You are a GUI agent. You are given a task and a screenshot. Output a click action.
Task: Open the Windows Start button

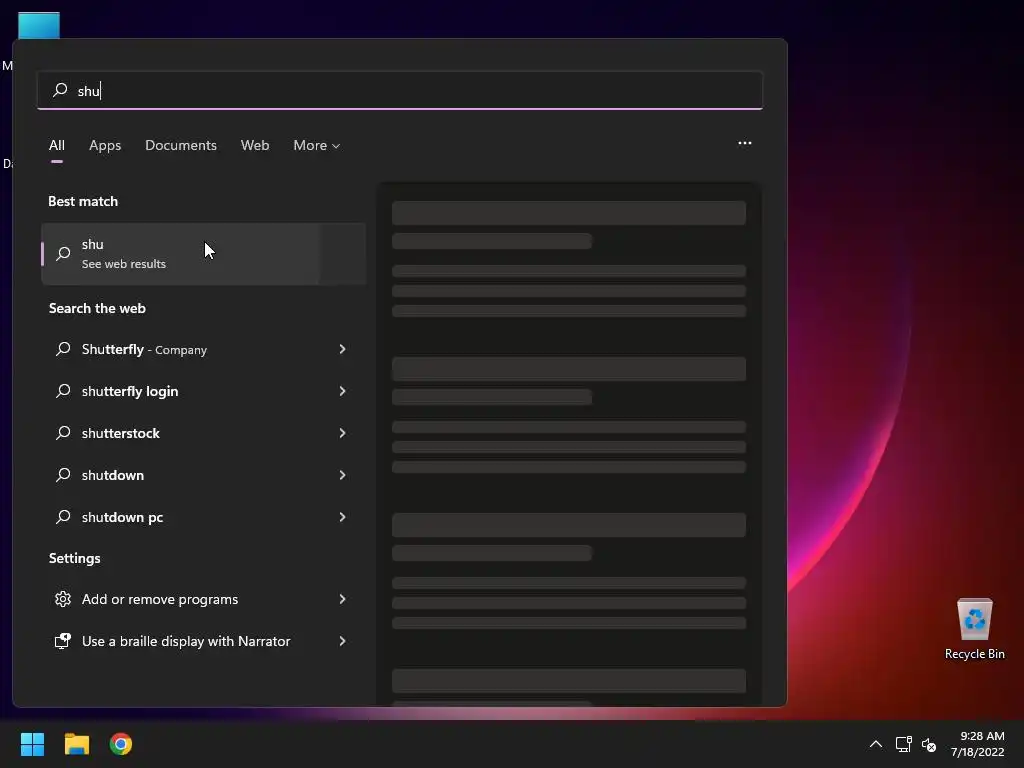click(32, 744)
